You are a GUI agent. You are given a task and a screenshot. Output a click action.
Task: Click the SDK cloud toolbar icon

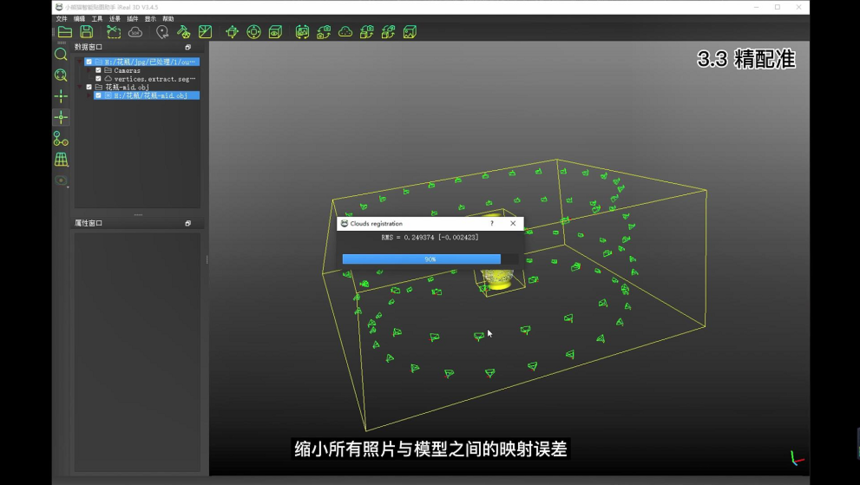click(x=135, y=32)
